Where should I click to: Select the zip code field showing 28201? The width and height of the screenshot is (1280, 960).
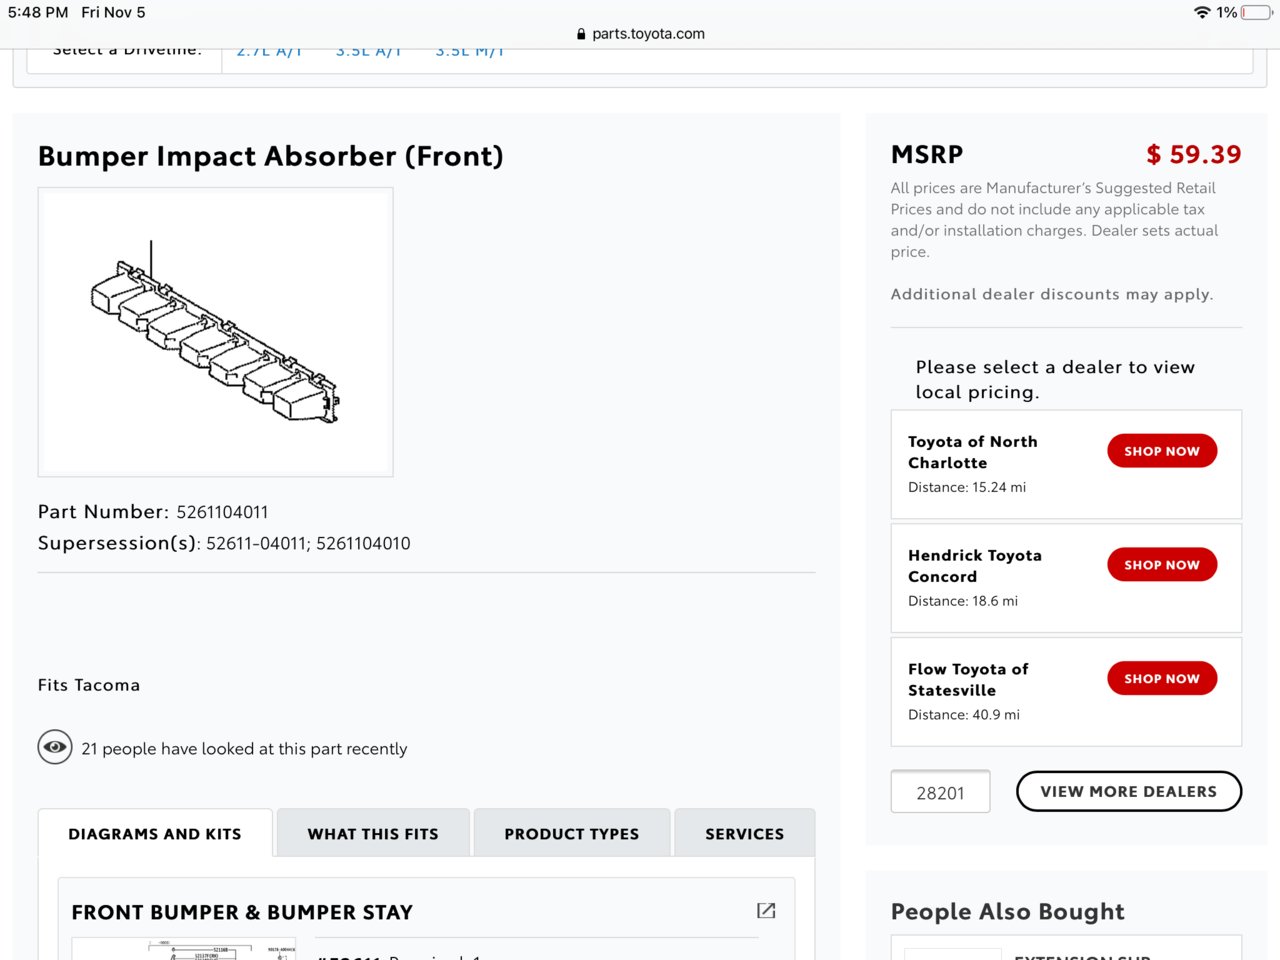pyautogui.click(x=941, y=792)
